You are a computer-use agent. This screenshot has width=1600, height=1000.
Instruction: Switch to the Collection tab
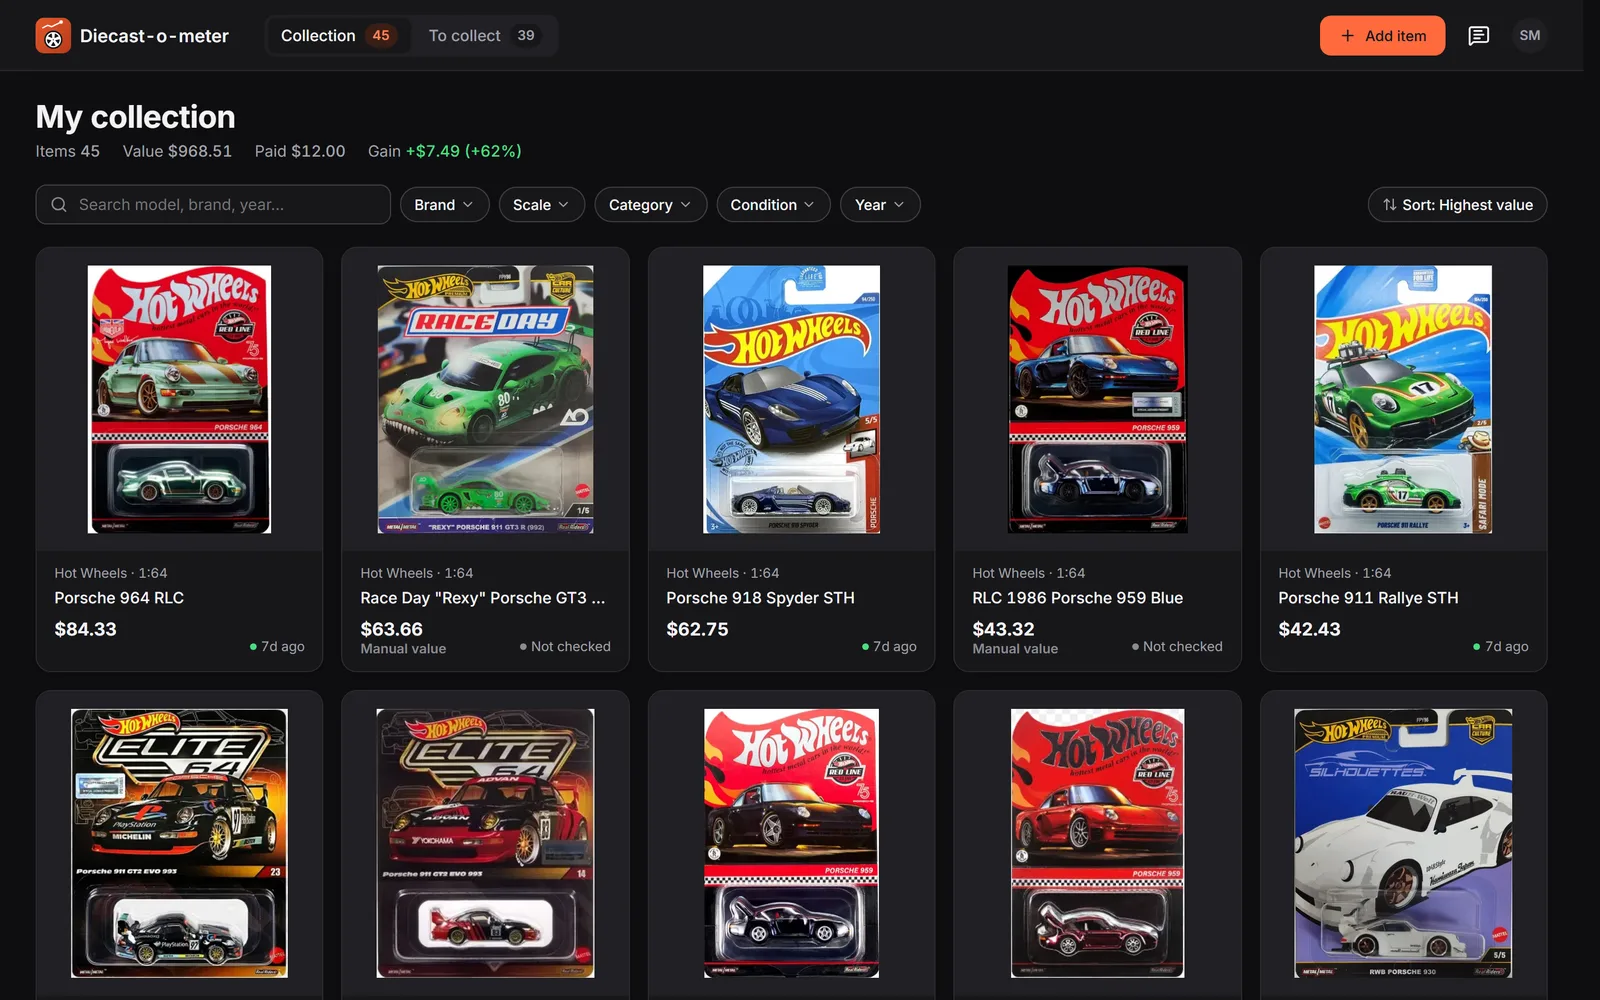[338, 36]
